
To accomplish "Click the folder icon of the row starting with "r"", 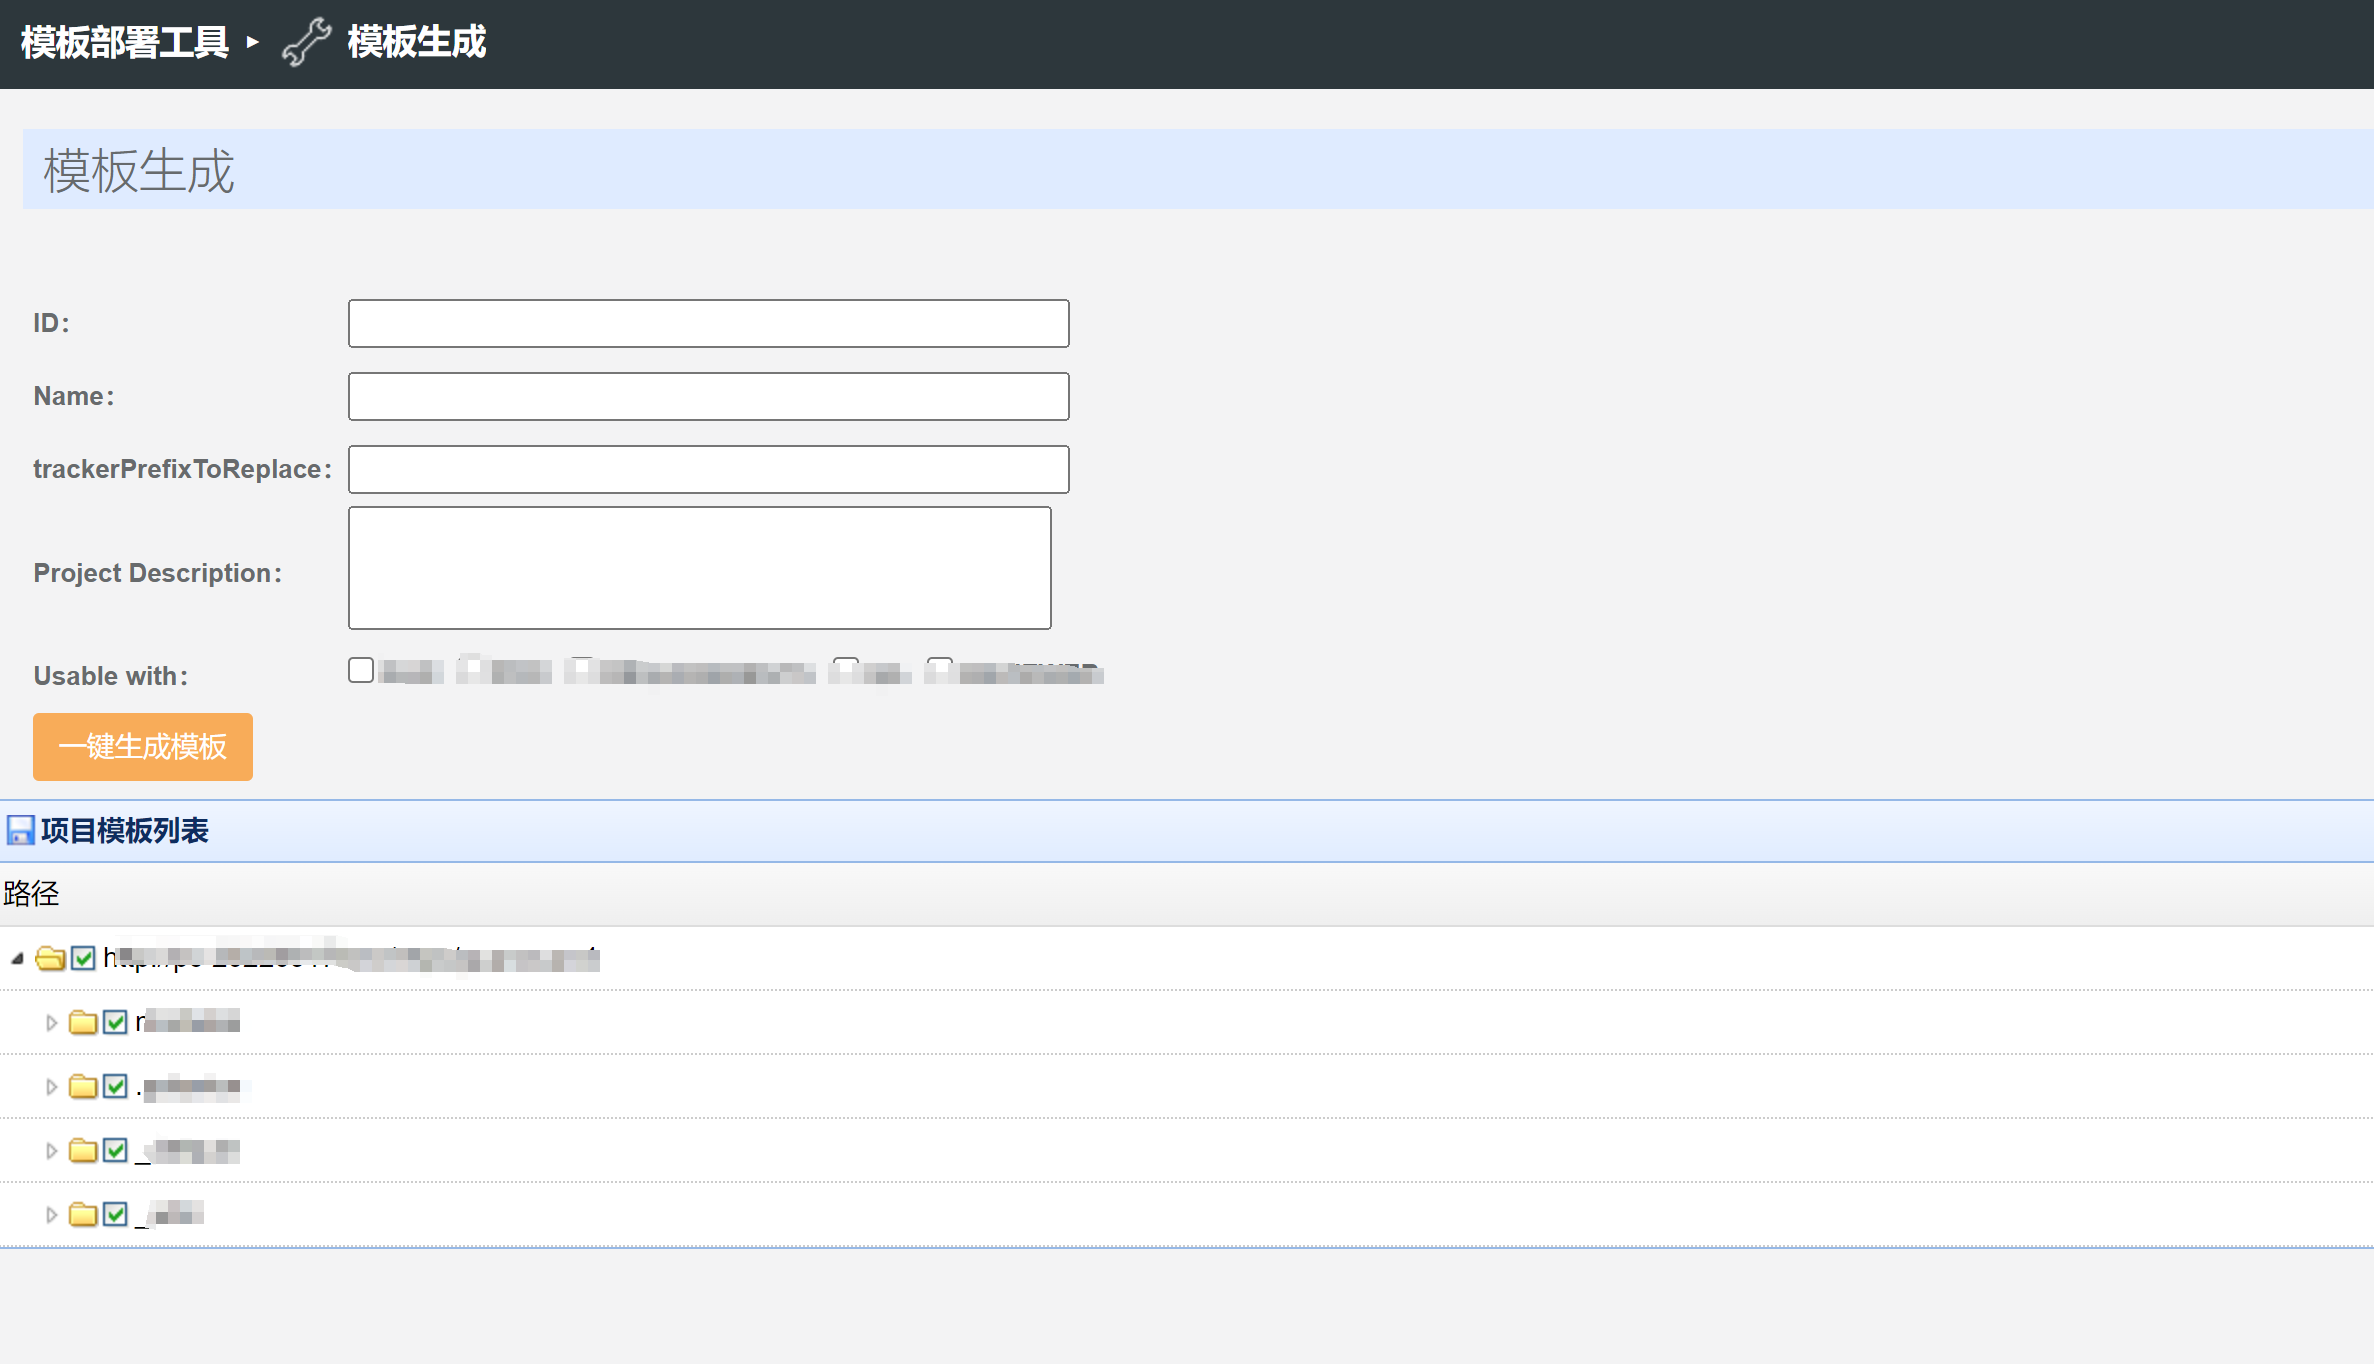I will coord(83,1022).
